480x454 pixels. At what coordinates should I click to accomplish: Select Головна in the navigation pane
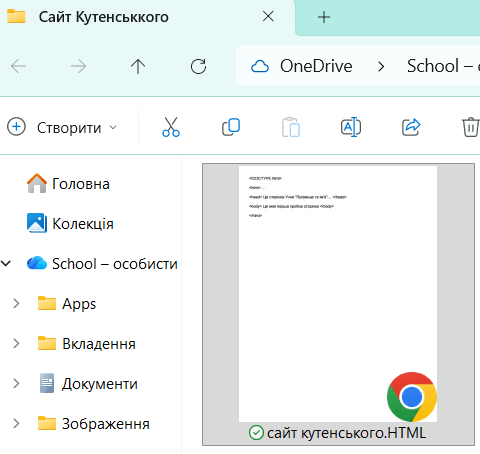coord(81,184)
